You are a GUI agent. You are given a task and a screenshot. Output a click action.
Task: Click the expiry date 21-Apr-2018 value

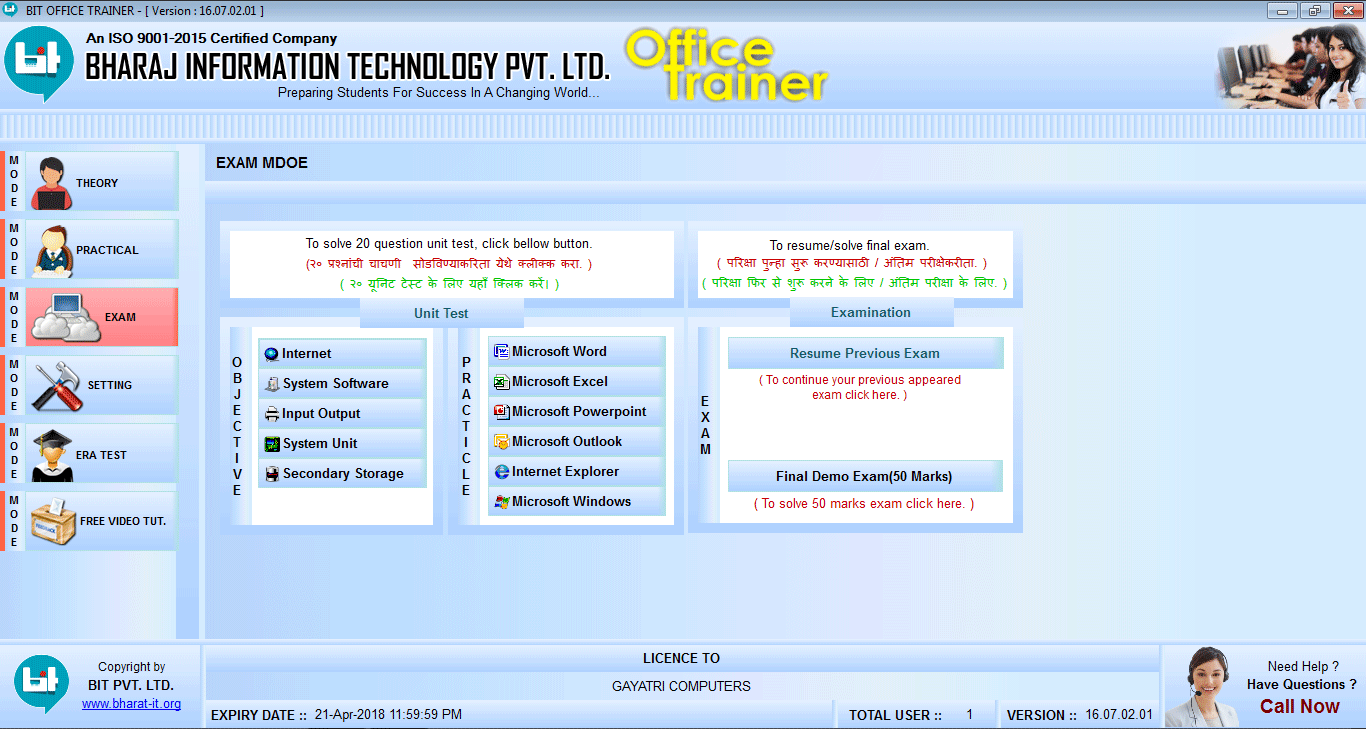388,715
